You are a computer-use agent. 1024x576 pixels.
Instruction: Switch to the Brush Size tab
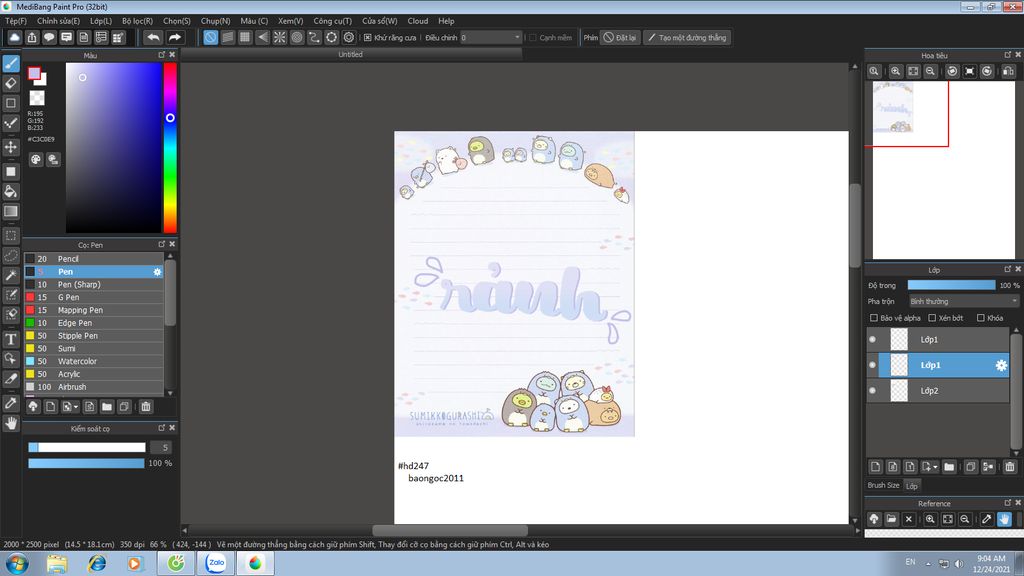(884, 485)
